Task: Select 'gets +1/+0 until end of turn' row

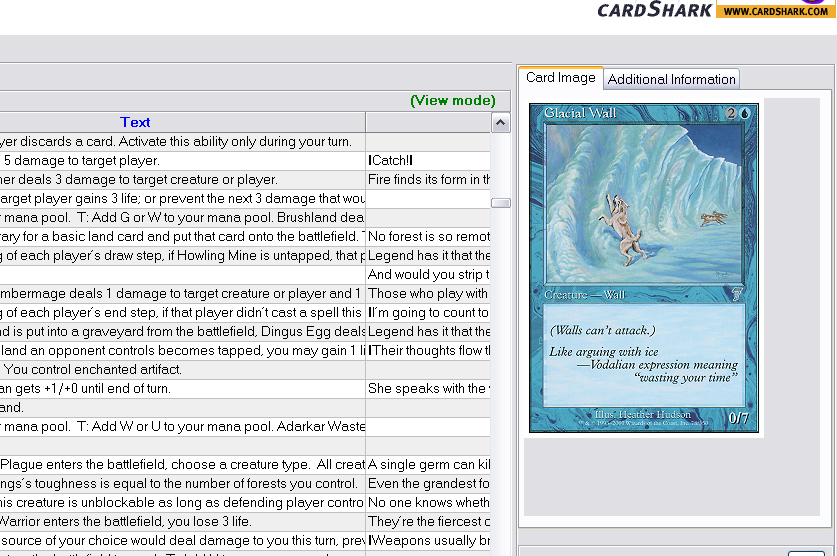Action: pyautogui.click(x=183, y=388)
